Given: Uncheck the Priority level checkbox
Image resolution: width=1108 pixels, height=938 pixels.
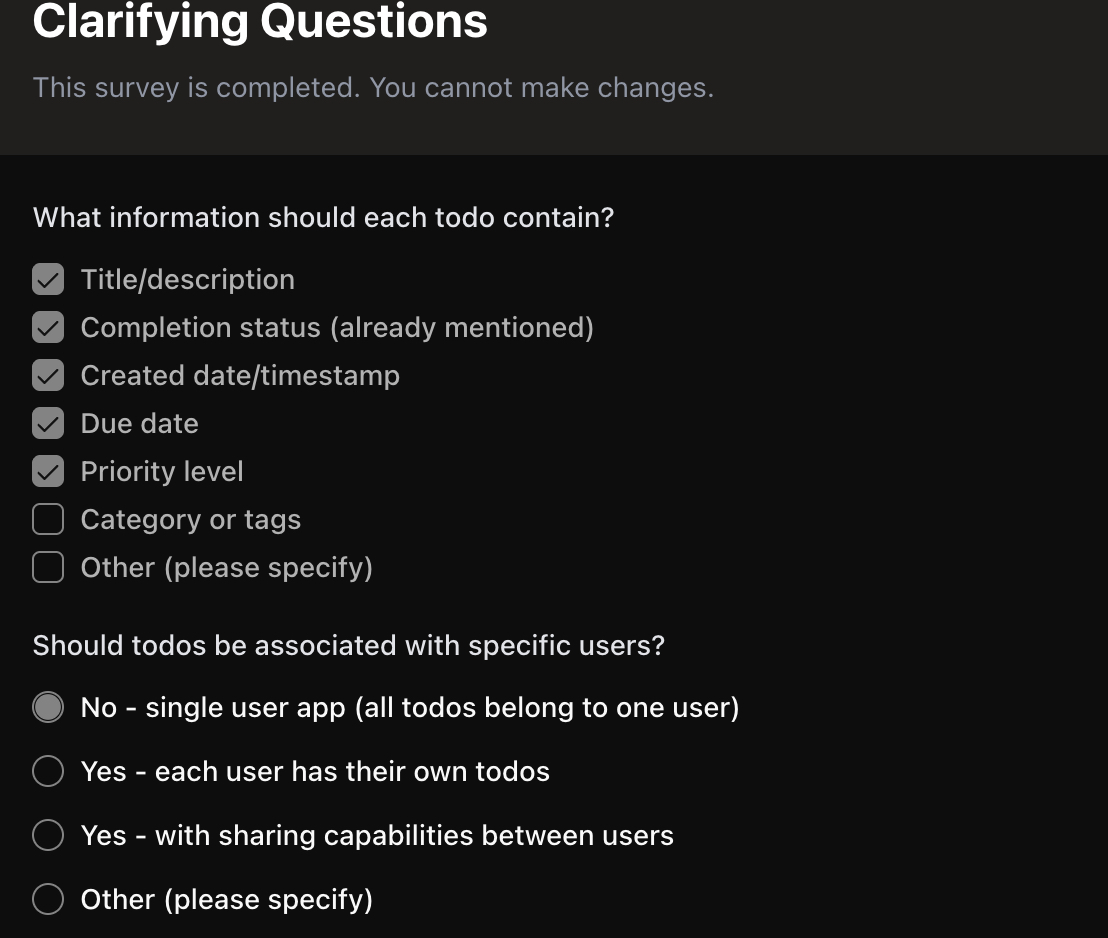Looking at the screenshot, I should [x=47, y=471].
